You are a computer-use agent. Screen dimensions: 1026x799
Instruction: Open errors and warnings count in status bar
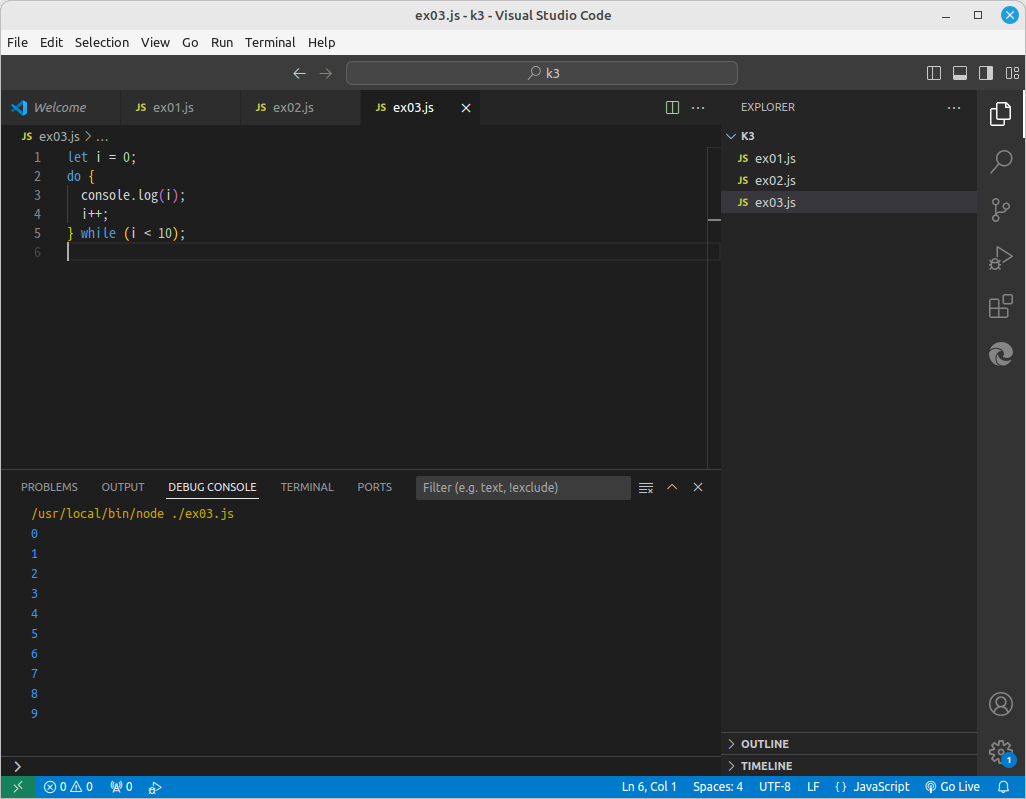pos(68,787)
